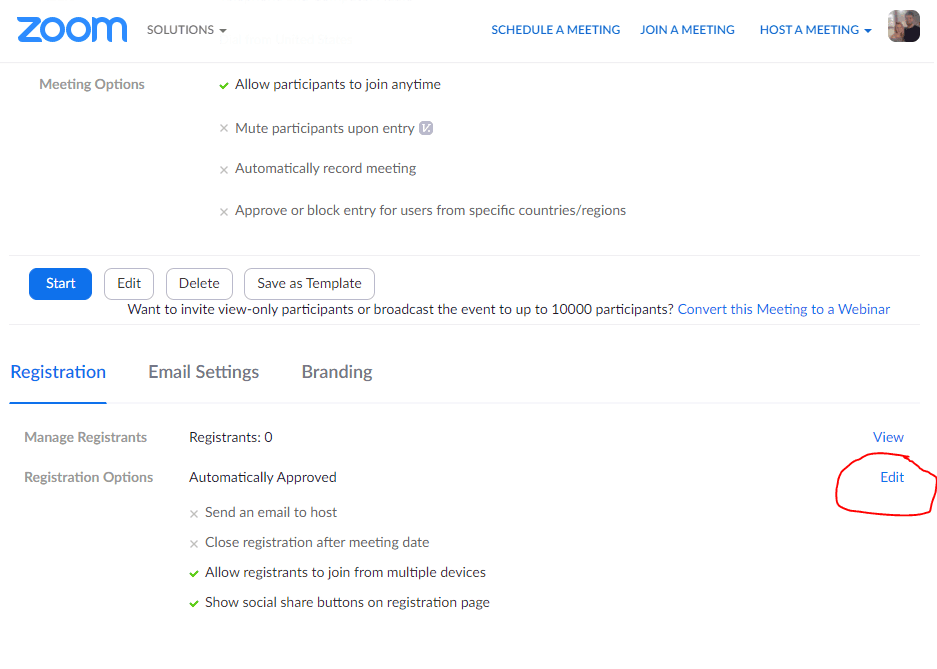The height and width of the screenshot is (669, 937).
Task: Enable Send an email to host
Action: click(x=193, y=511)
